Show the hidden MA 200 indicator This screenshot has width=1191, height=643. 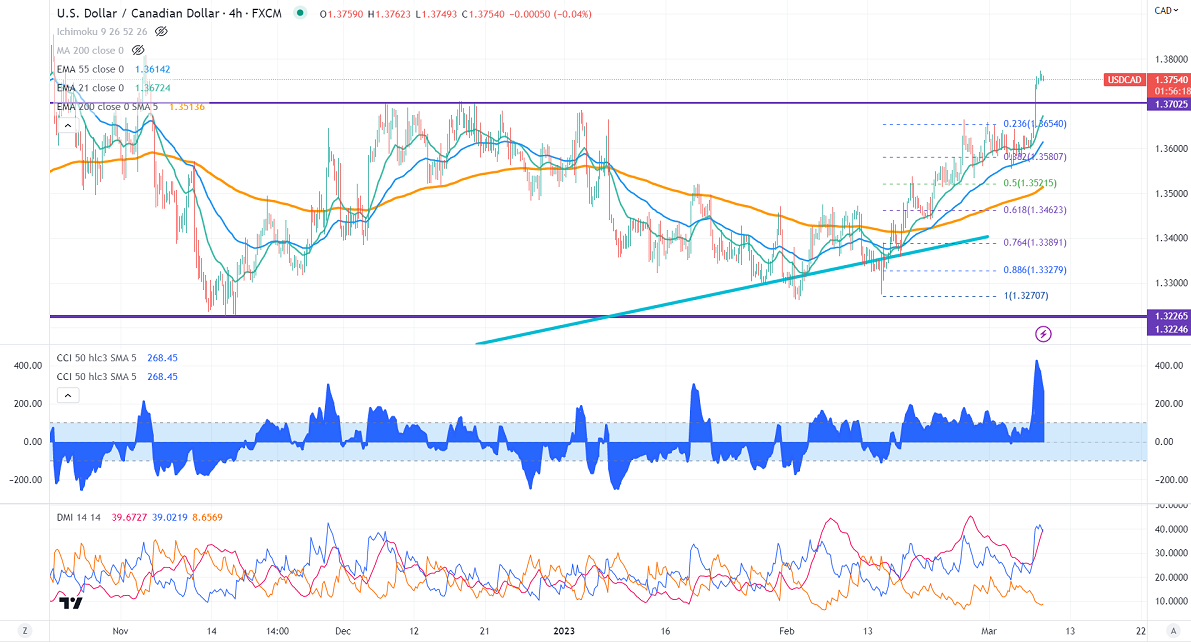(138, 49)
